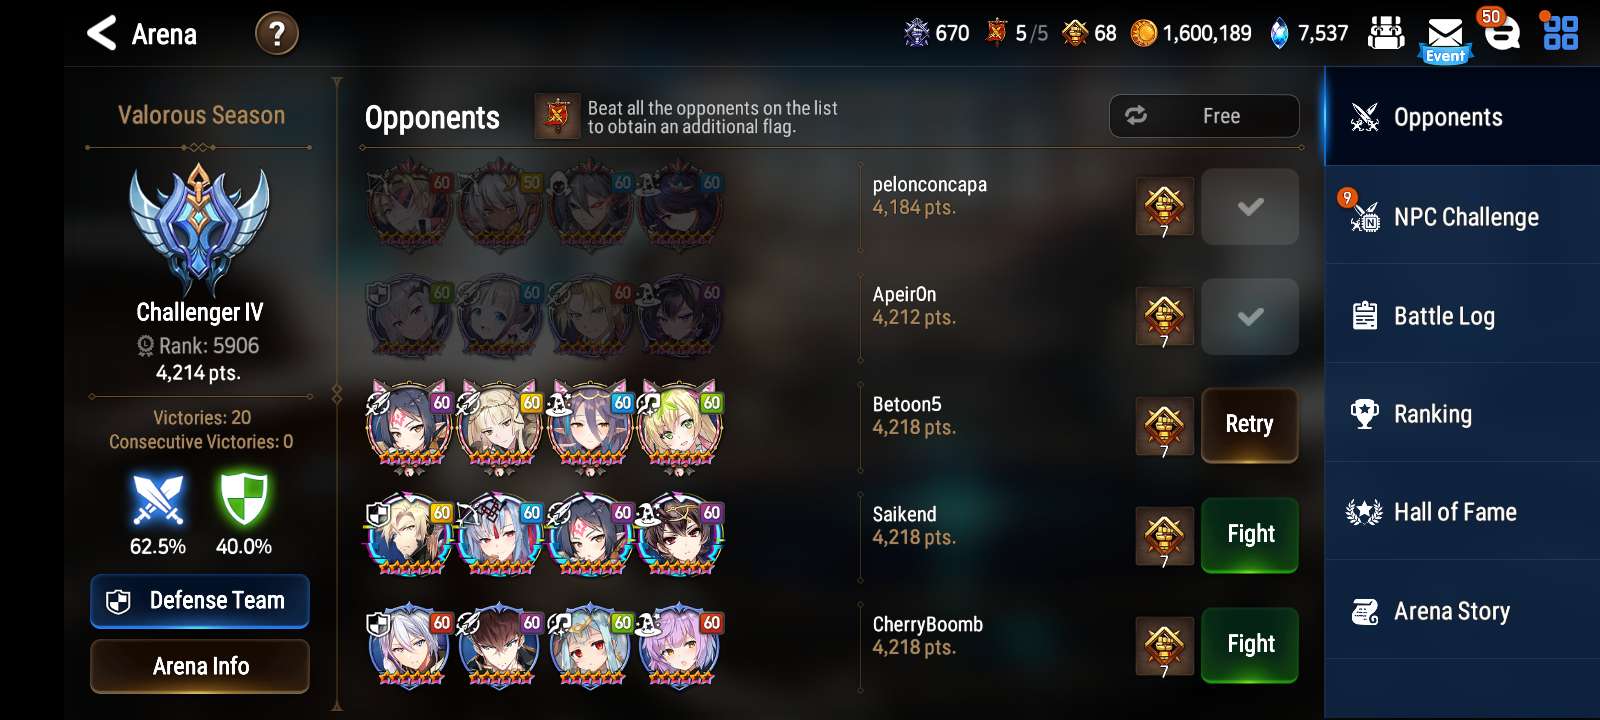Tap the skystone crystal currency icon
The image size is (1600, 720).
point(1279,33)
